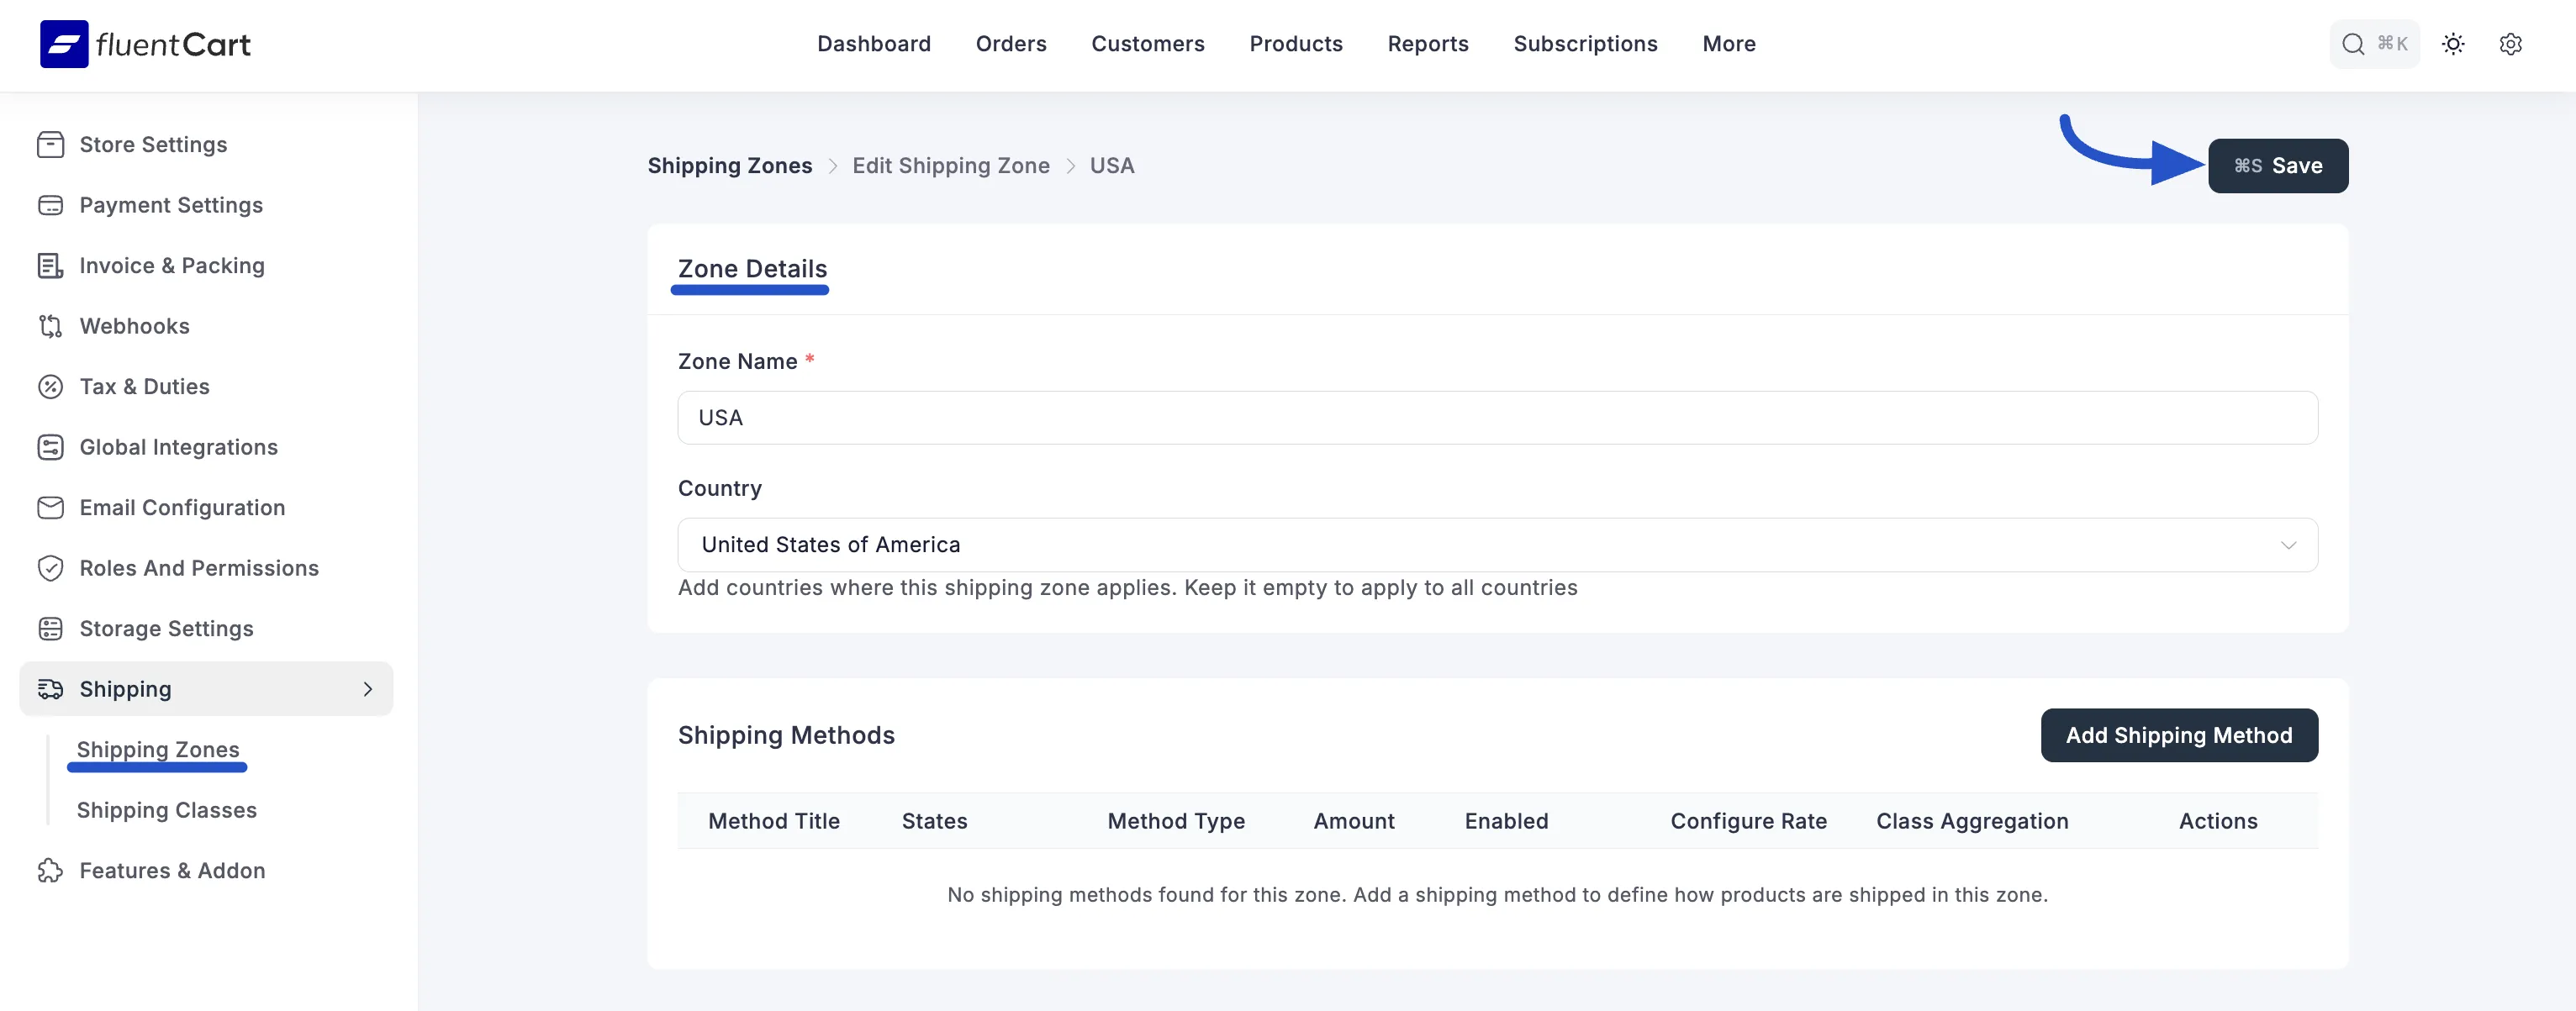Click the fluentCart logo
This screenshot has height=1011, width=2576.
pyautogui.click(x=144, y=43)
